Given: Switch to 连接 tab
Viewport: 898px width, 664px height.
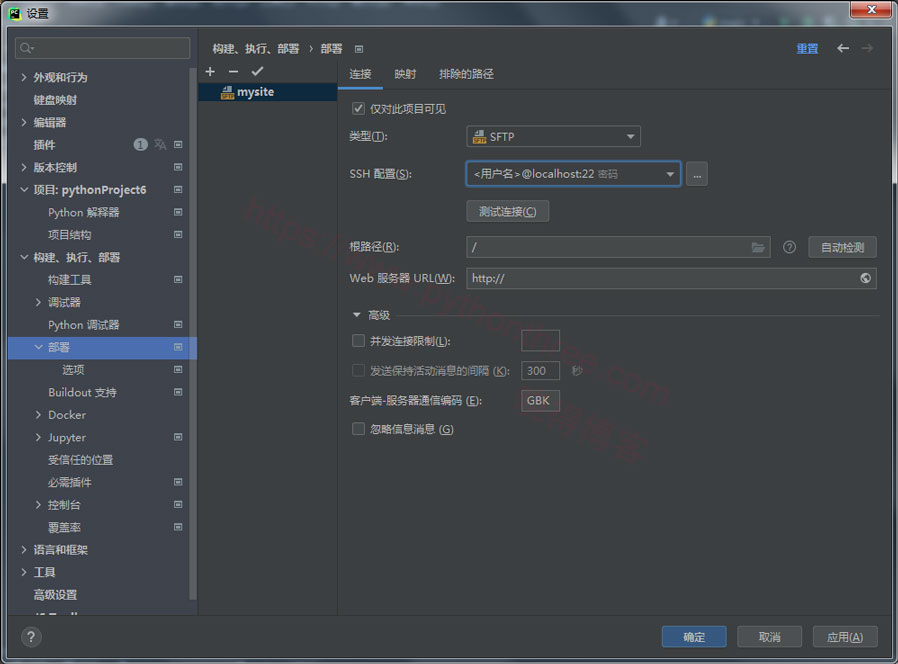Looking at the screenshot, I should [360, 74].
